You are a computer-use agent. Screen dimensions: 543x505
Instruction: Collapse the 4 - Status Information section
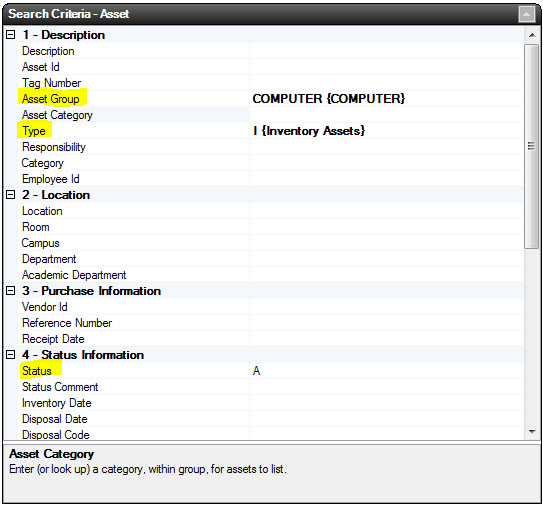pos(11,355)
